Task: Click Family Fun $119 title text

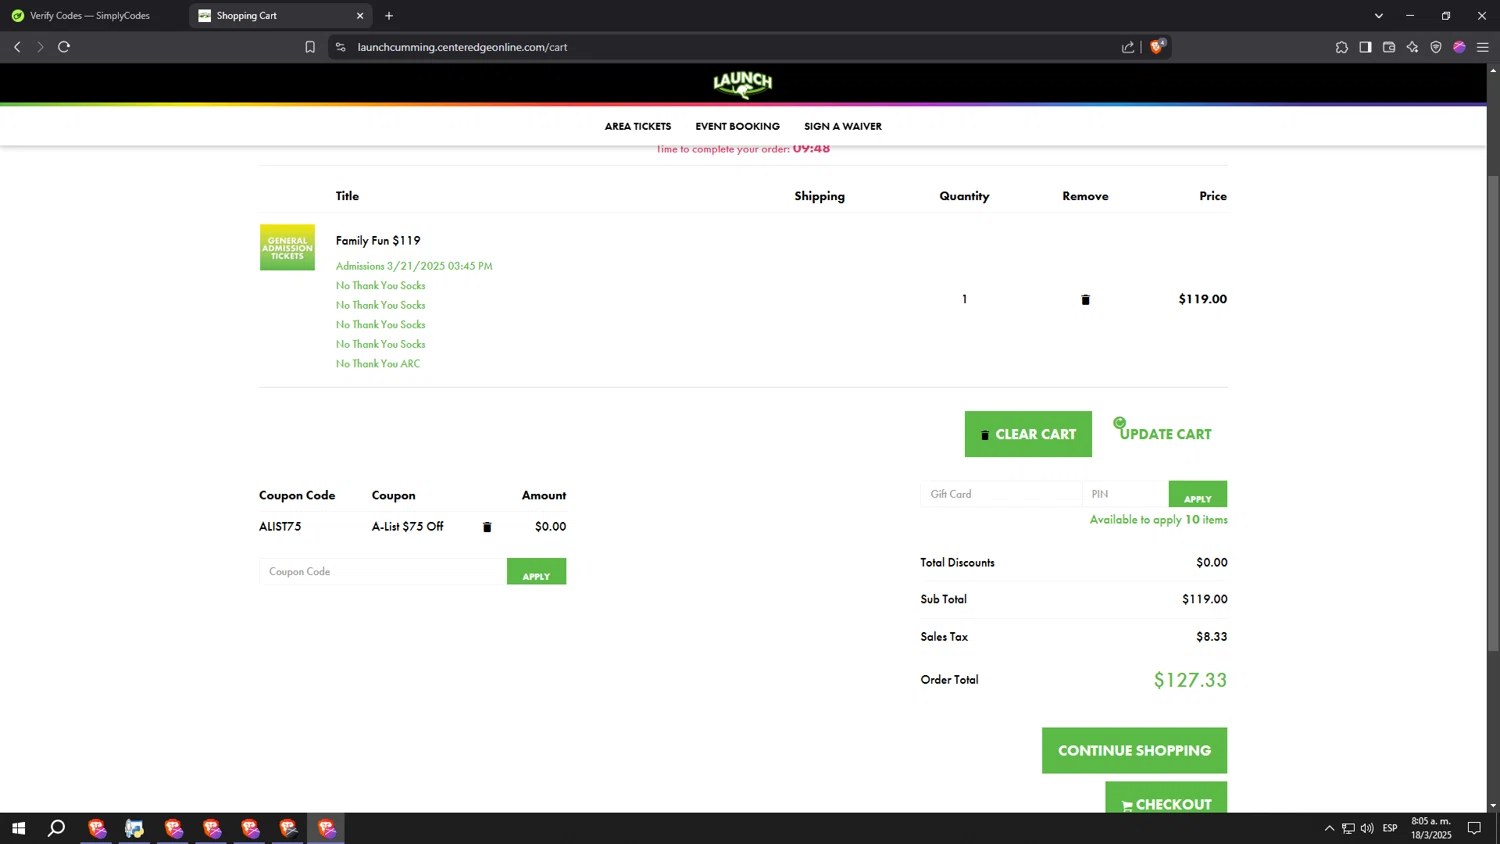Action: pyautogui.click(x=378, y=241)
